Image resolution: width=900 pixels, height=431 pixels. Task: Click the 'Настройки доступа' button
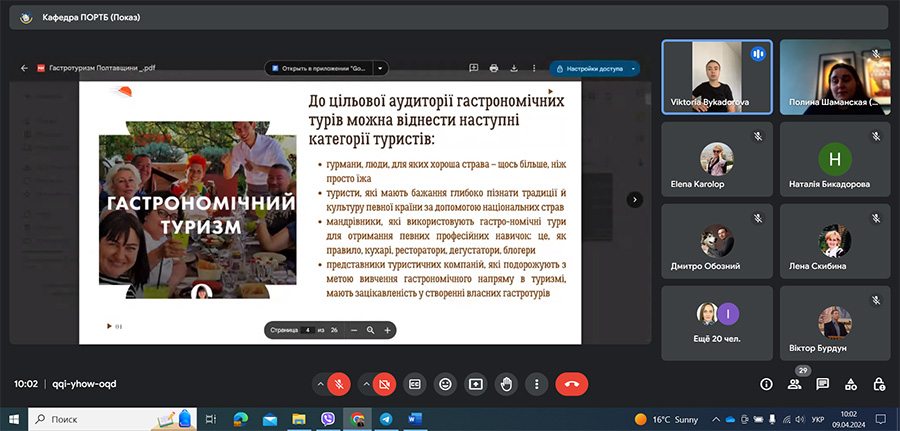coord(594,69)
